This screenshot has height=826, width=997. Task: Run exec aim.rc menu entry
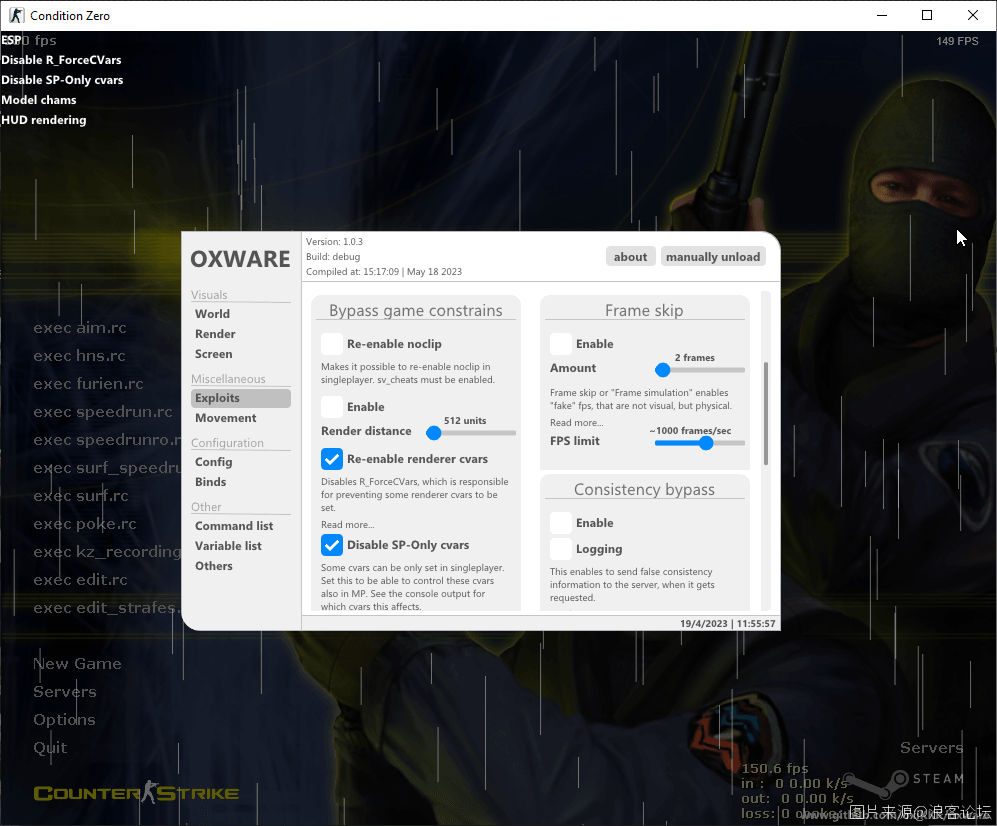[x=80, y=328]
